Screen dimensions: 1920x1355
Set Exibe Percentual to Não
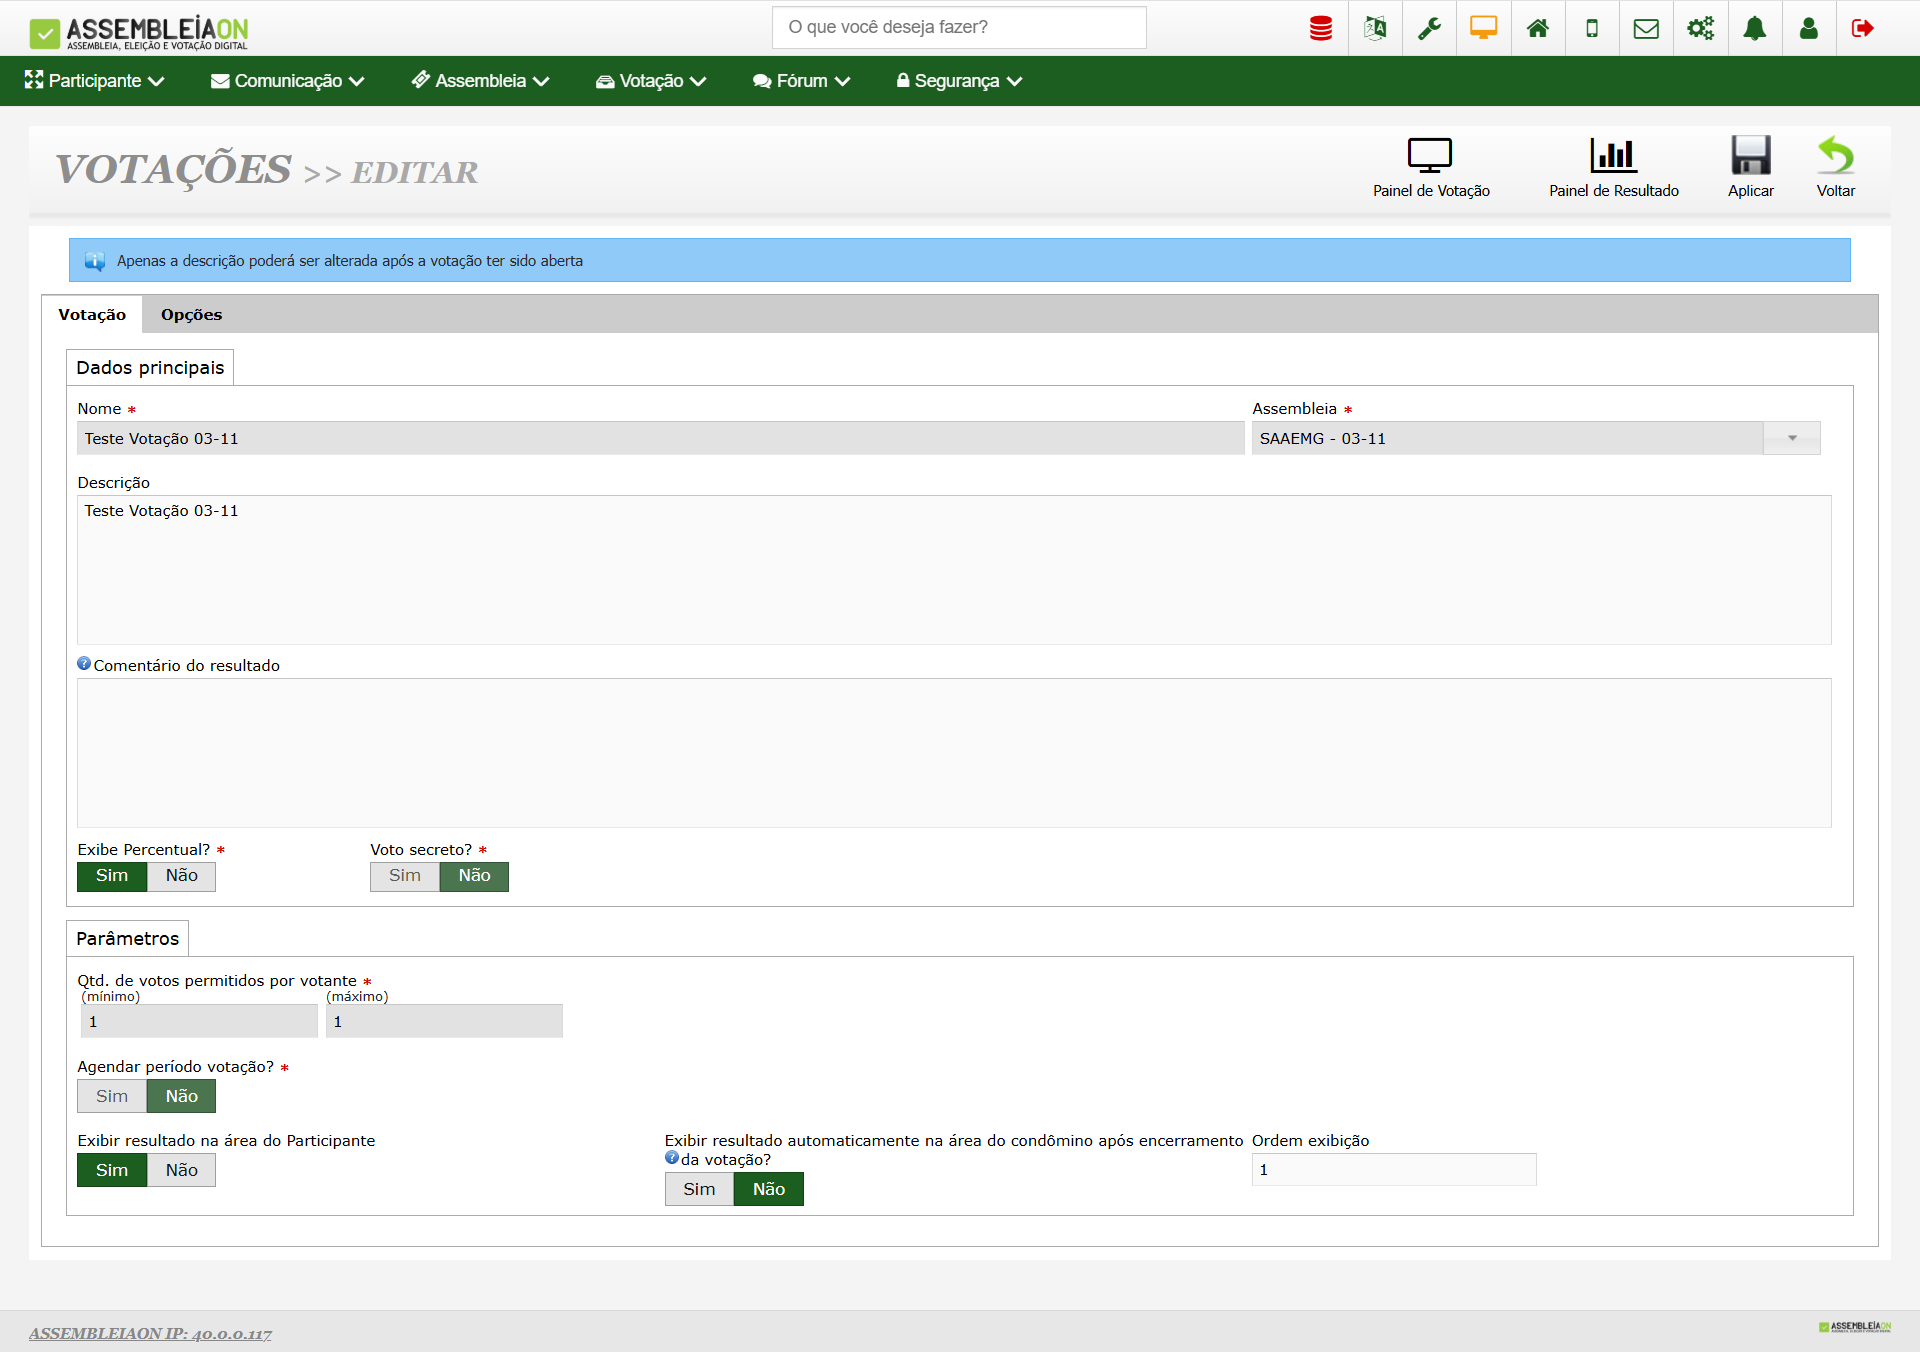pos(181,876)
